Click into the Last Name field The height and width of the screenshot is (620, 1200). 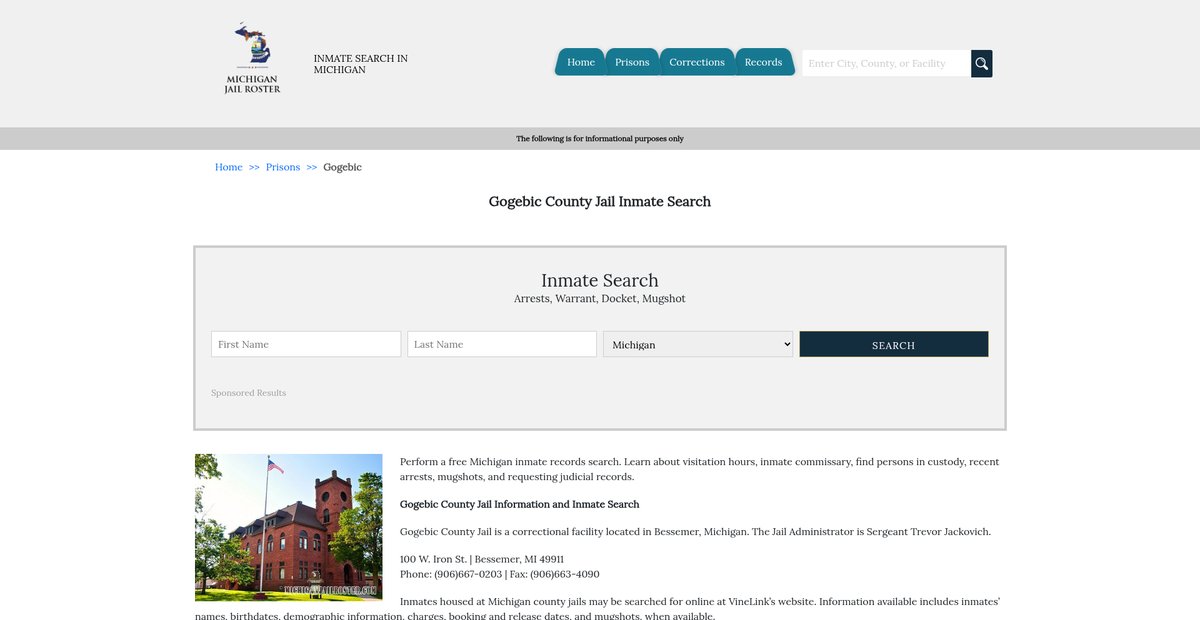tap(502, 344)
